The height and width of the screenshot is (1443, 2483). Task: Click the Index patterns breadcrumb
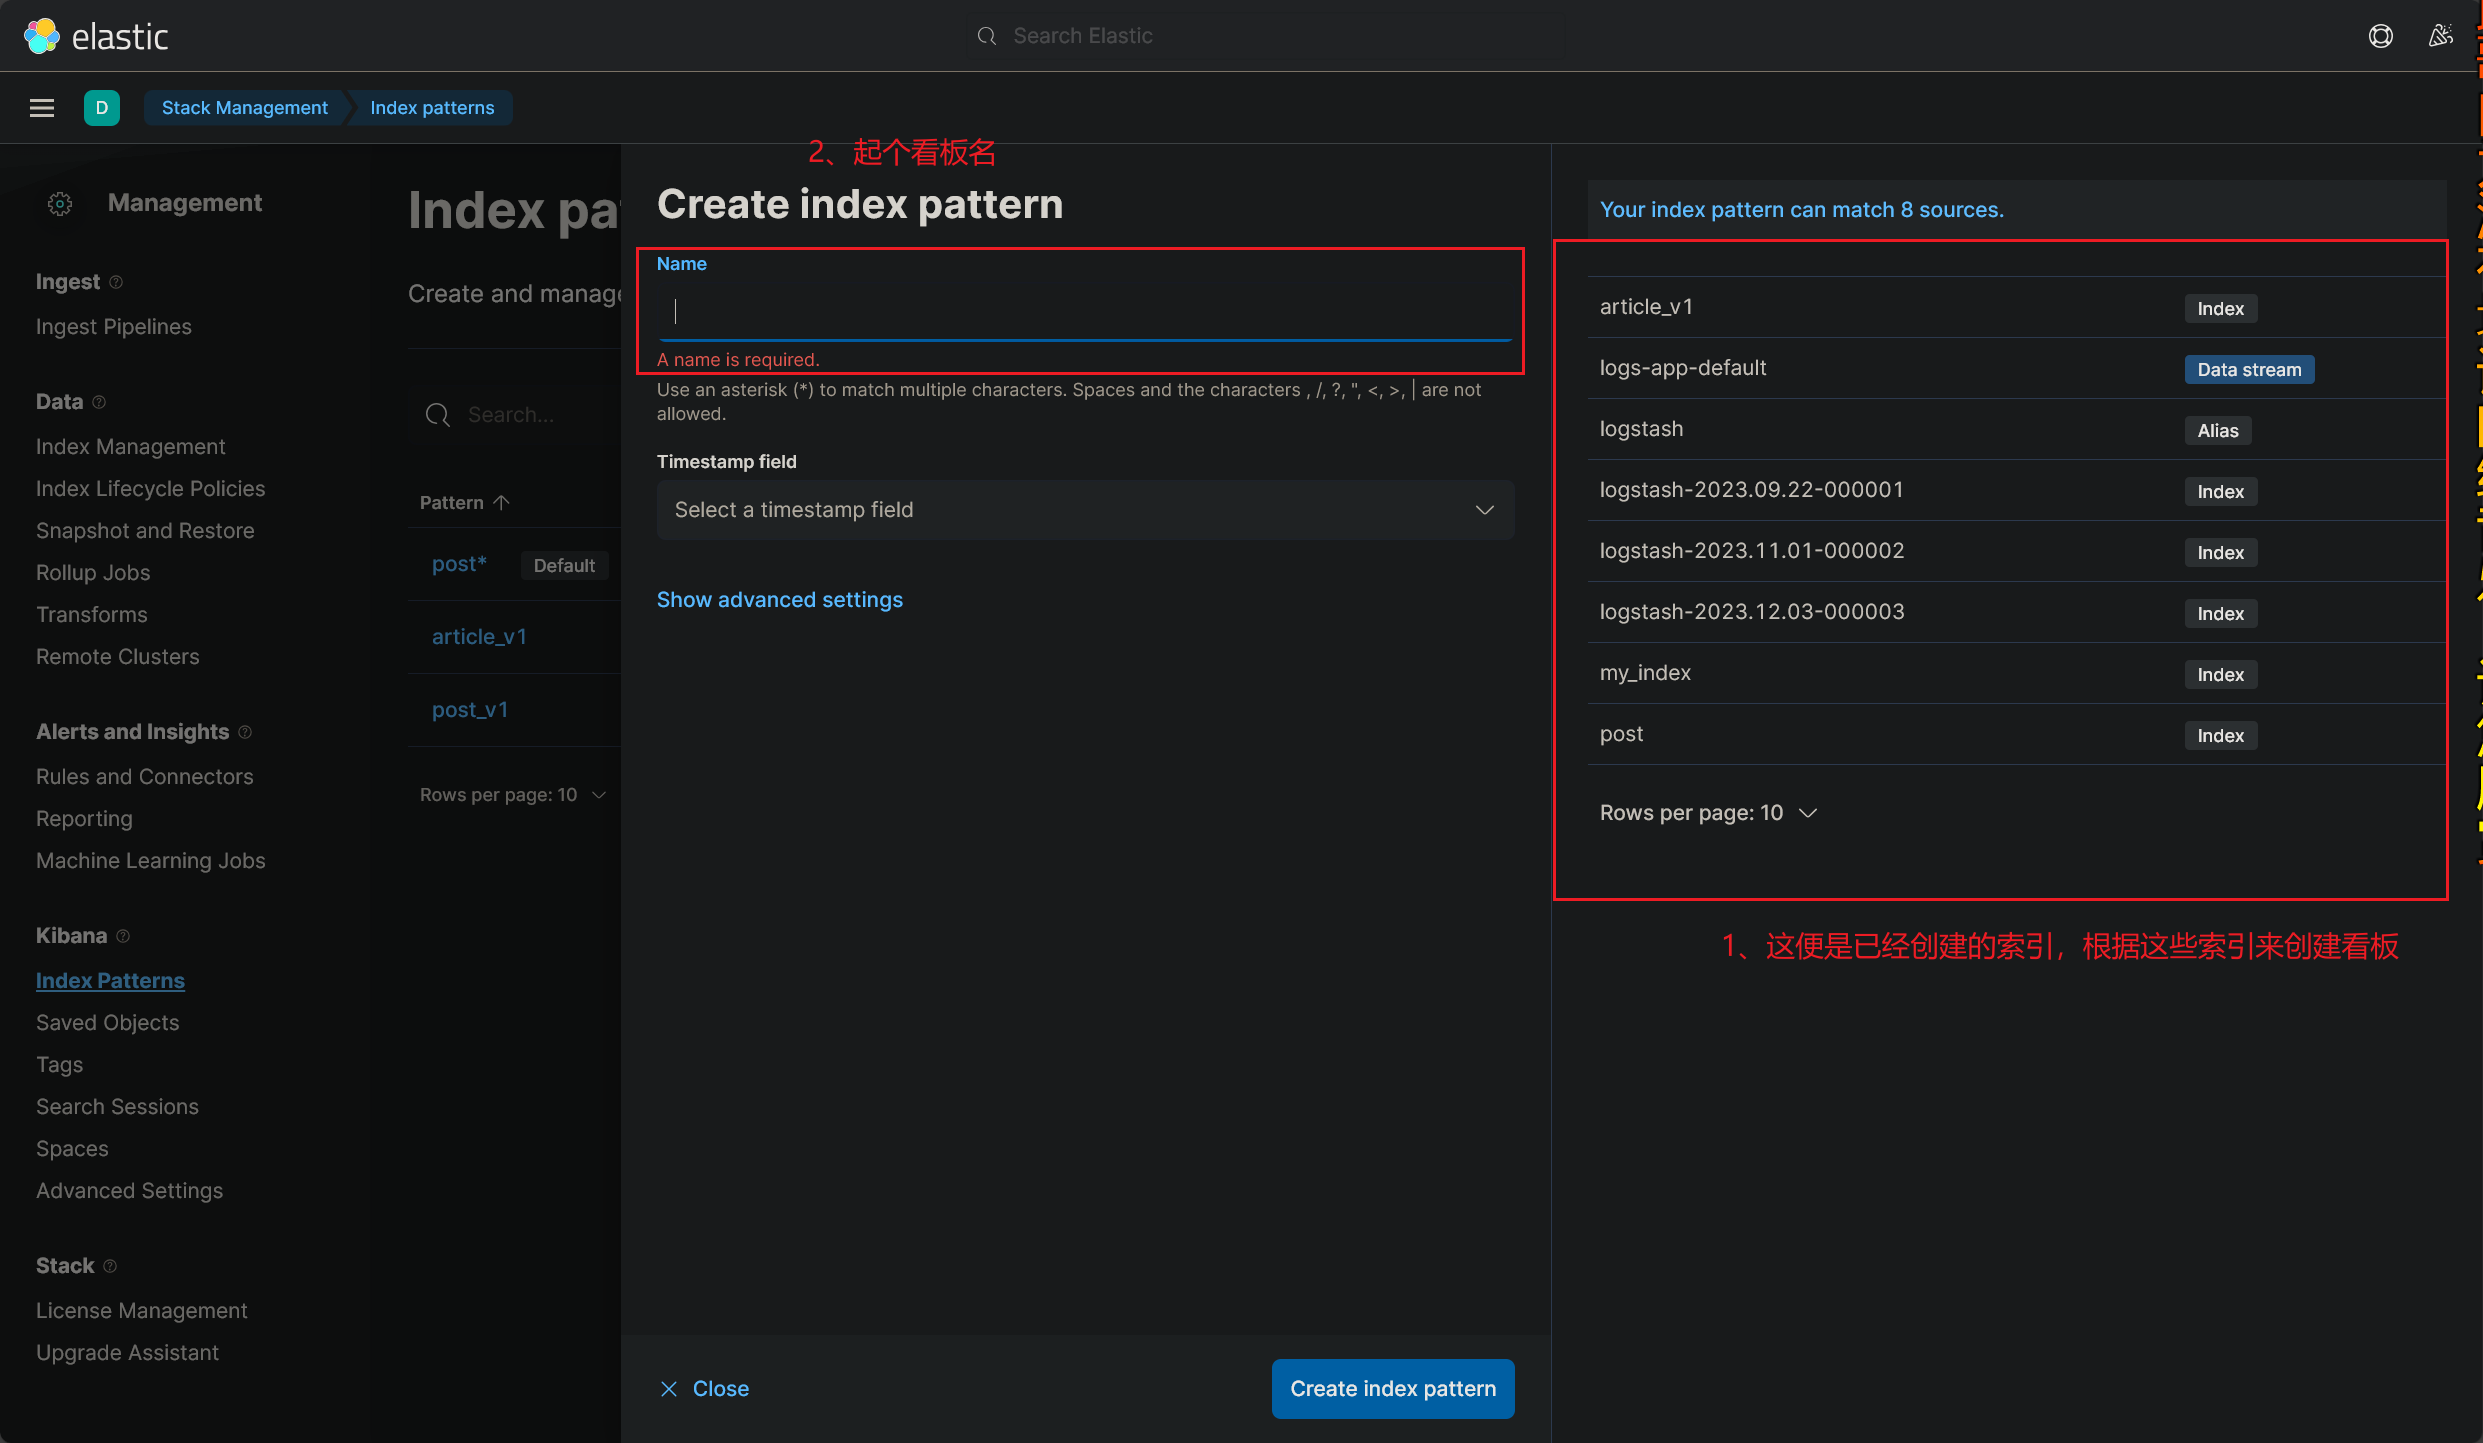click(x=432, y=108)
